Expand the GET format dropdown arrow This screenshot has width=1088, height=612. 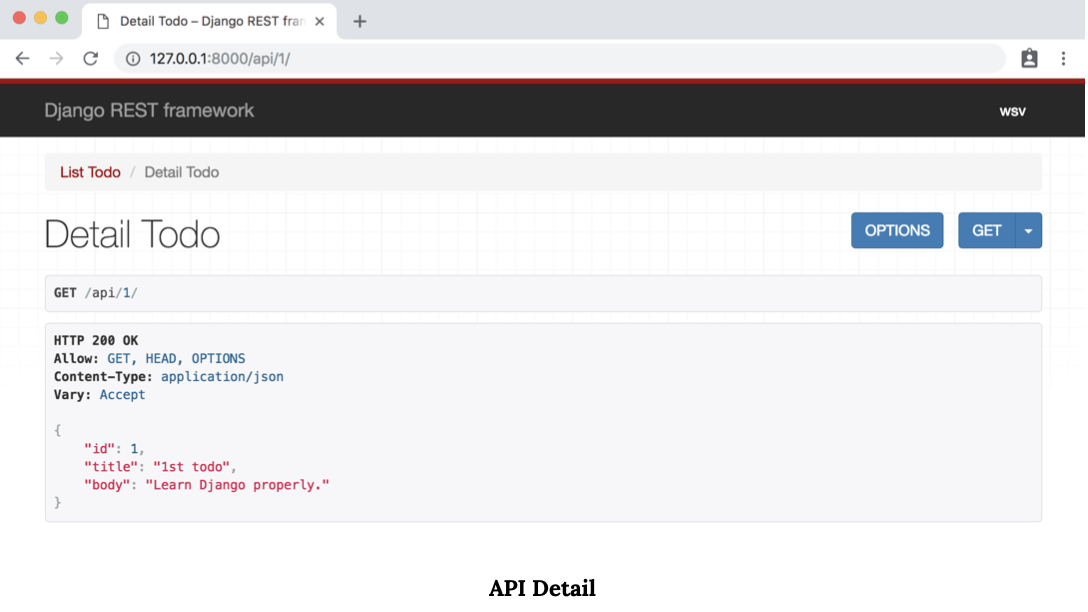coord(1028,230)
